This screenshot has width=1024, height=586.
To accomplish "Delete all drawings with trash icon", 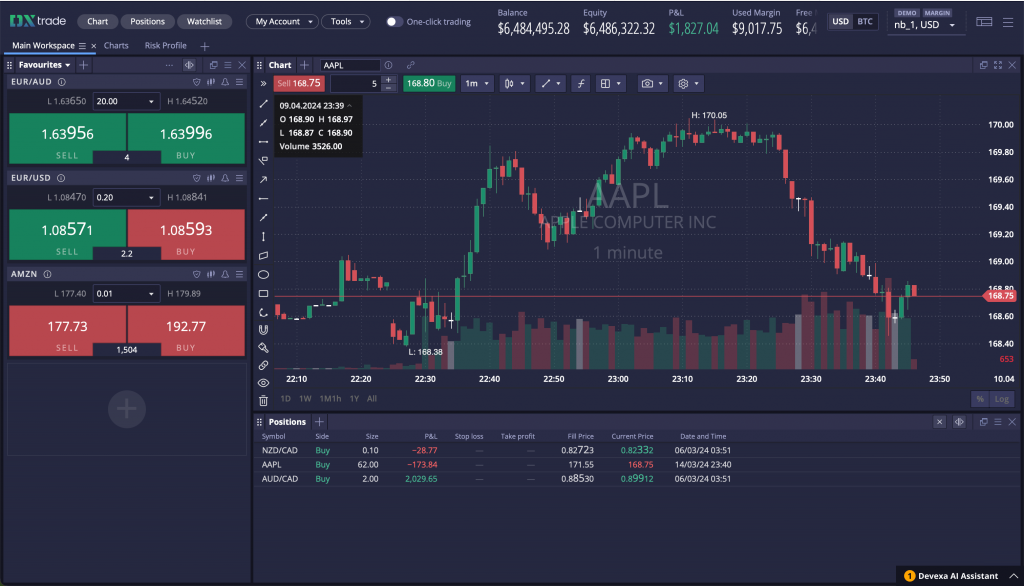I will (263, 400).
